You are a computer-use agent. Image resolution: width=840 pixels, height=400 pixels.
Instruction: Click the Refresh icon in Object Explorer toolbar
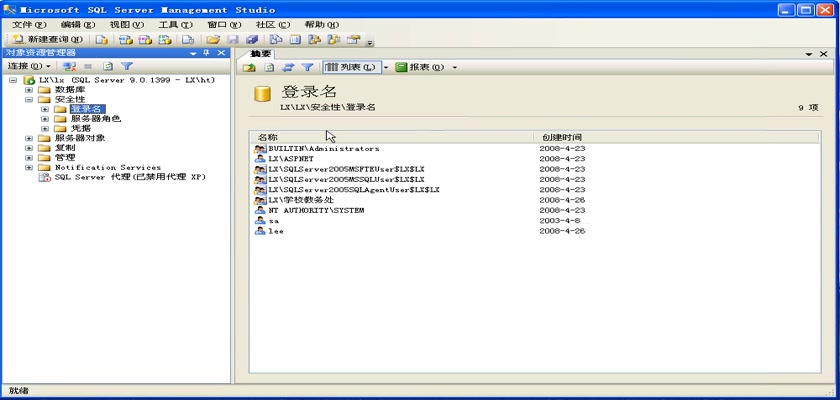[x=108, y=66]
